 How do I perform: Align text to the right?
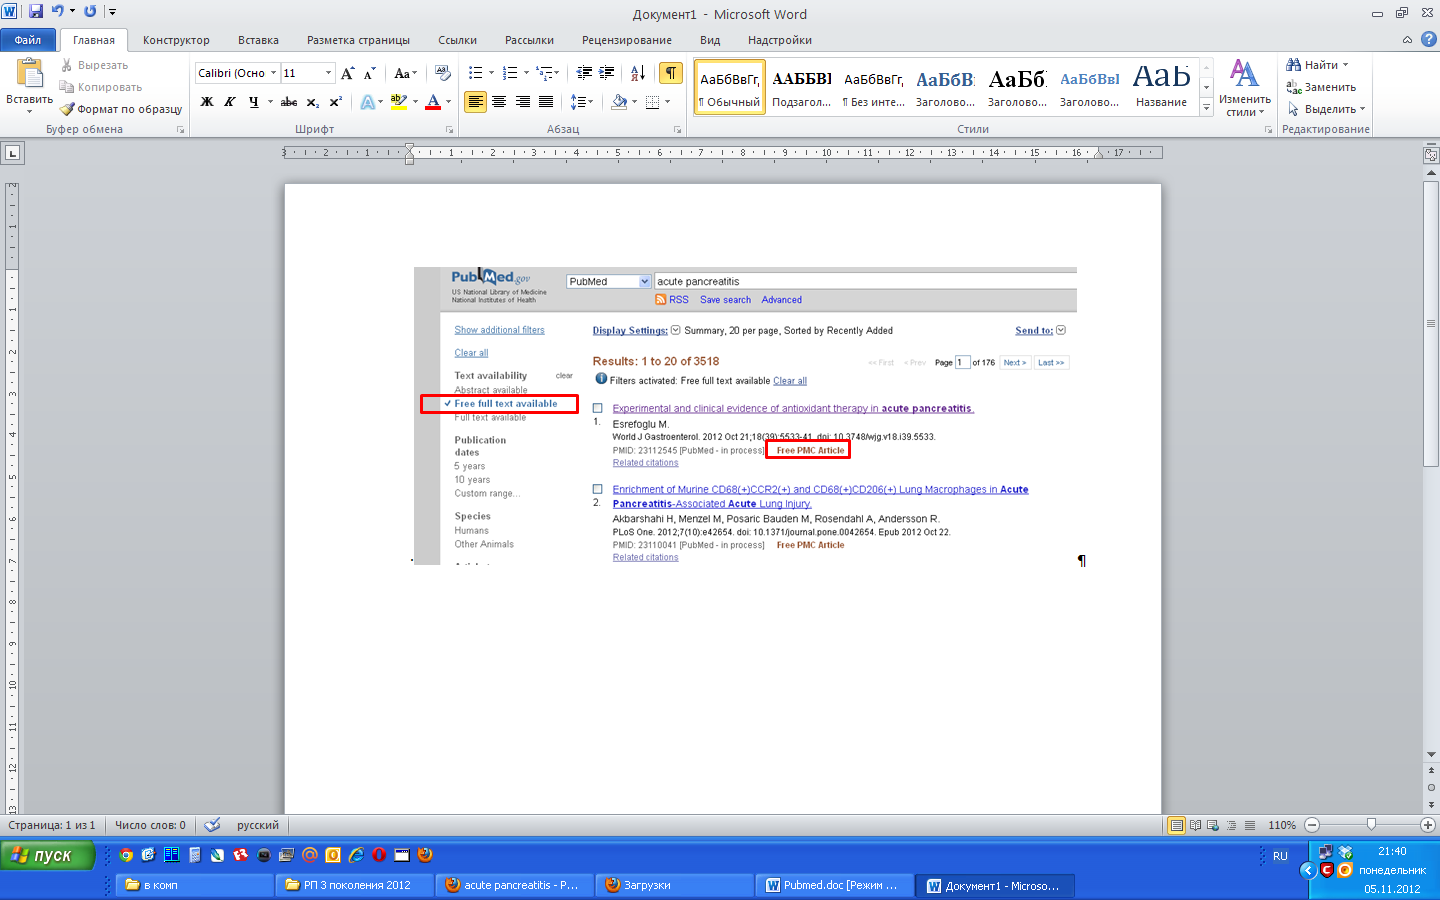[522, 102]
